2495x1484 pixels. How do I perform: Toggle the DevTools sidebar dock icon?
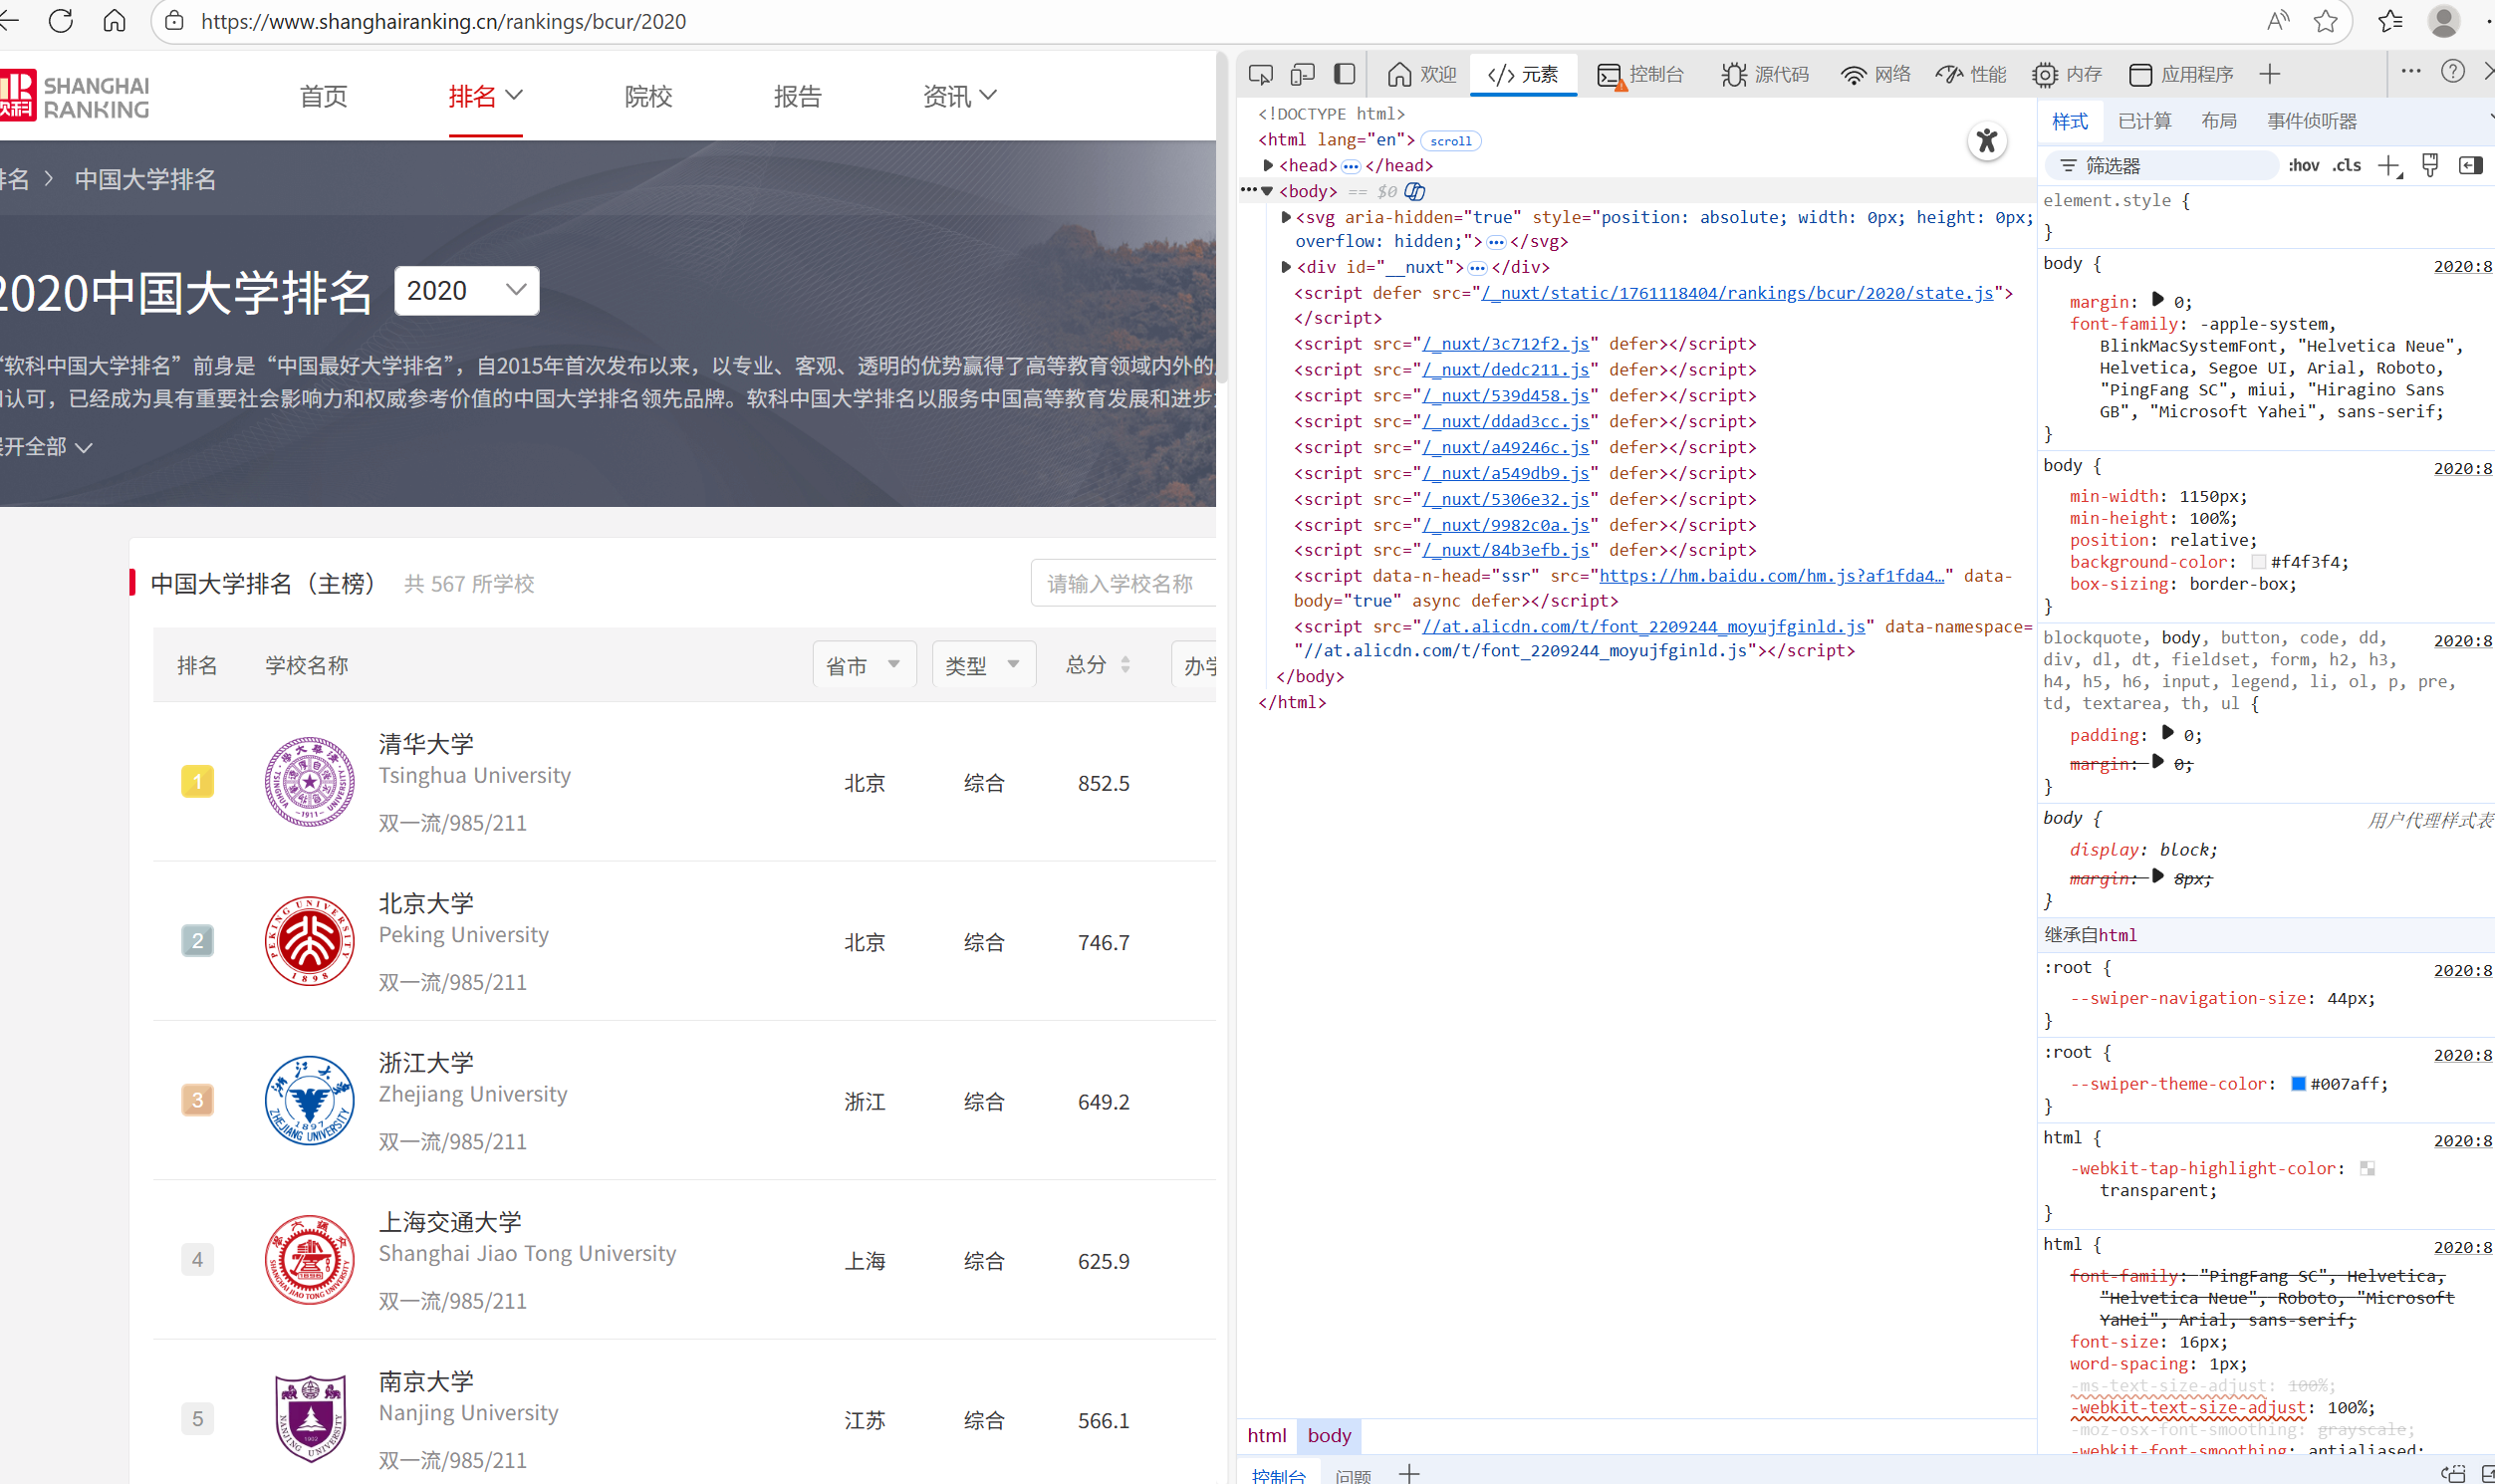point(1345,75)
